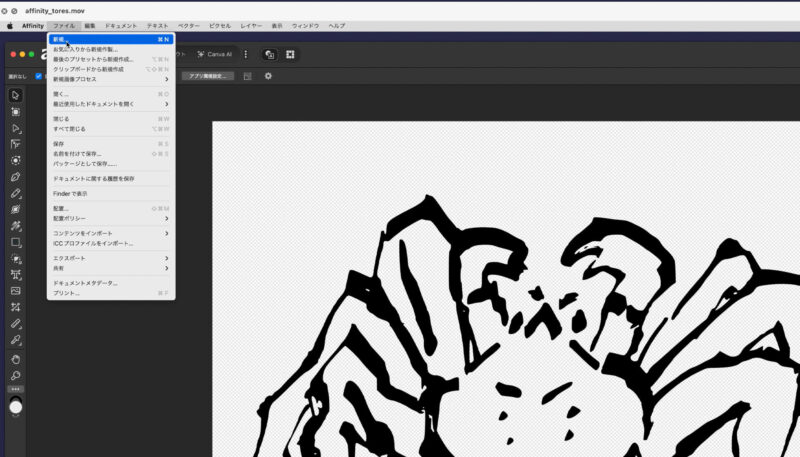Expand コンテンツをインポート submenu
This screenshot has width=800, height=457.
[x=111, y=233]
